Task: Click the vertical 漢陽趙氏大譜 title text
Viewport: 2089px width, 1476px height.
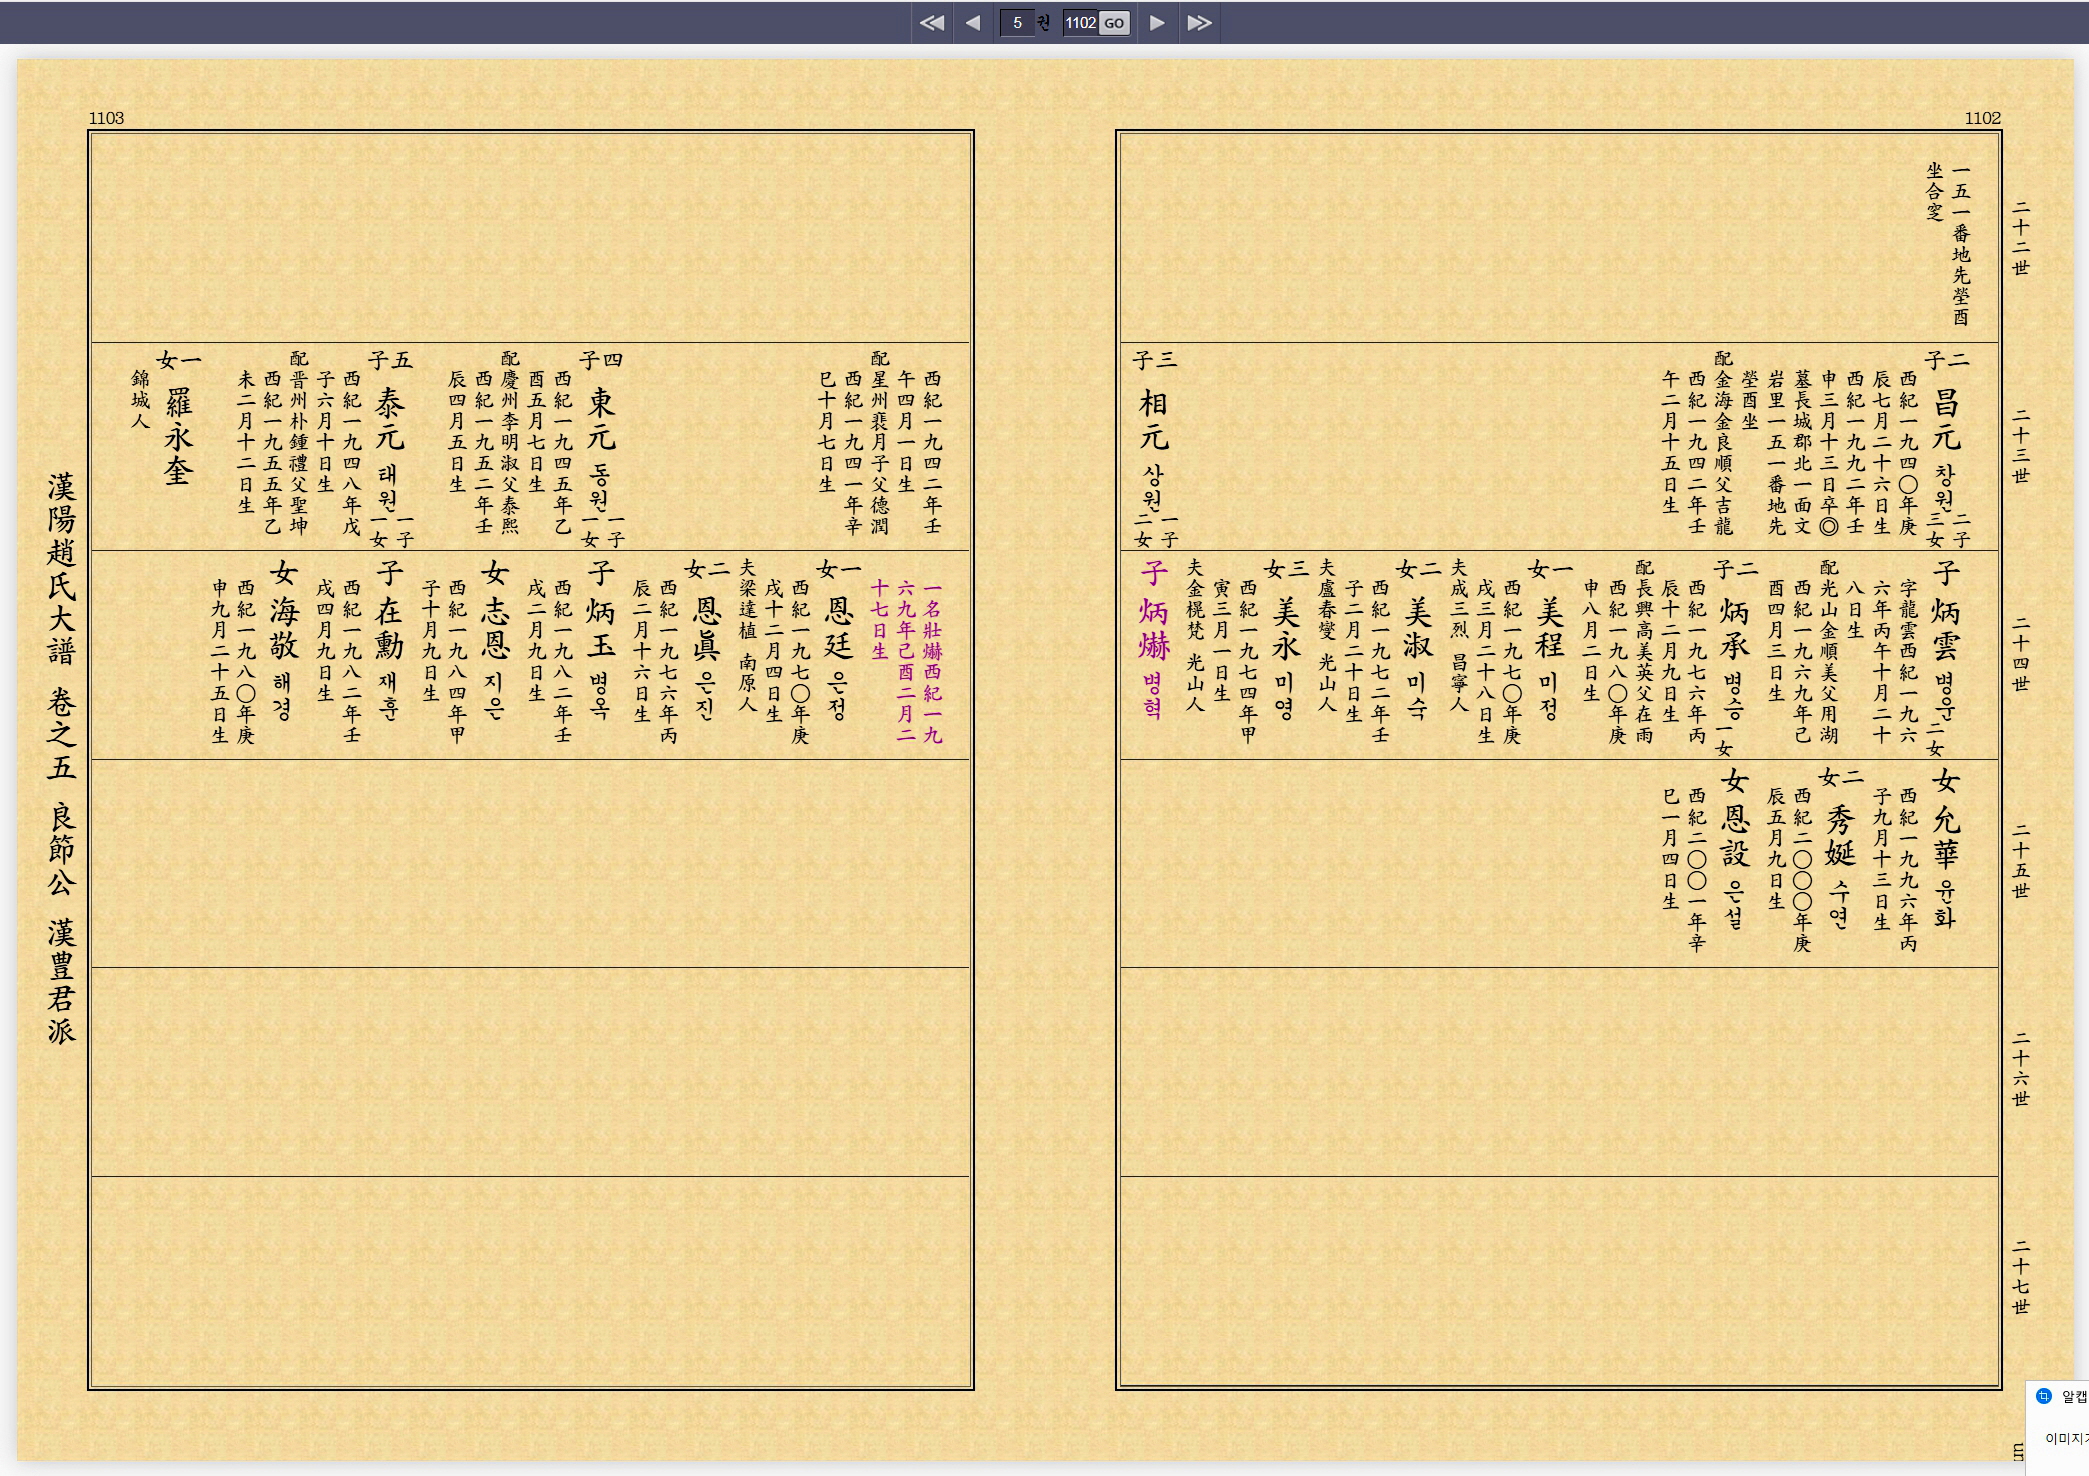Action: point(62,570)
